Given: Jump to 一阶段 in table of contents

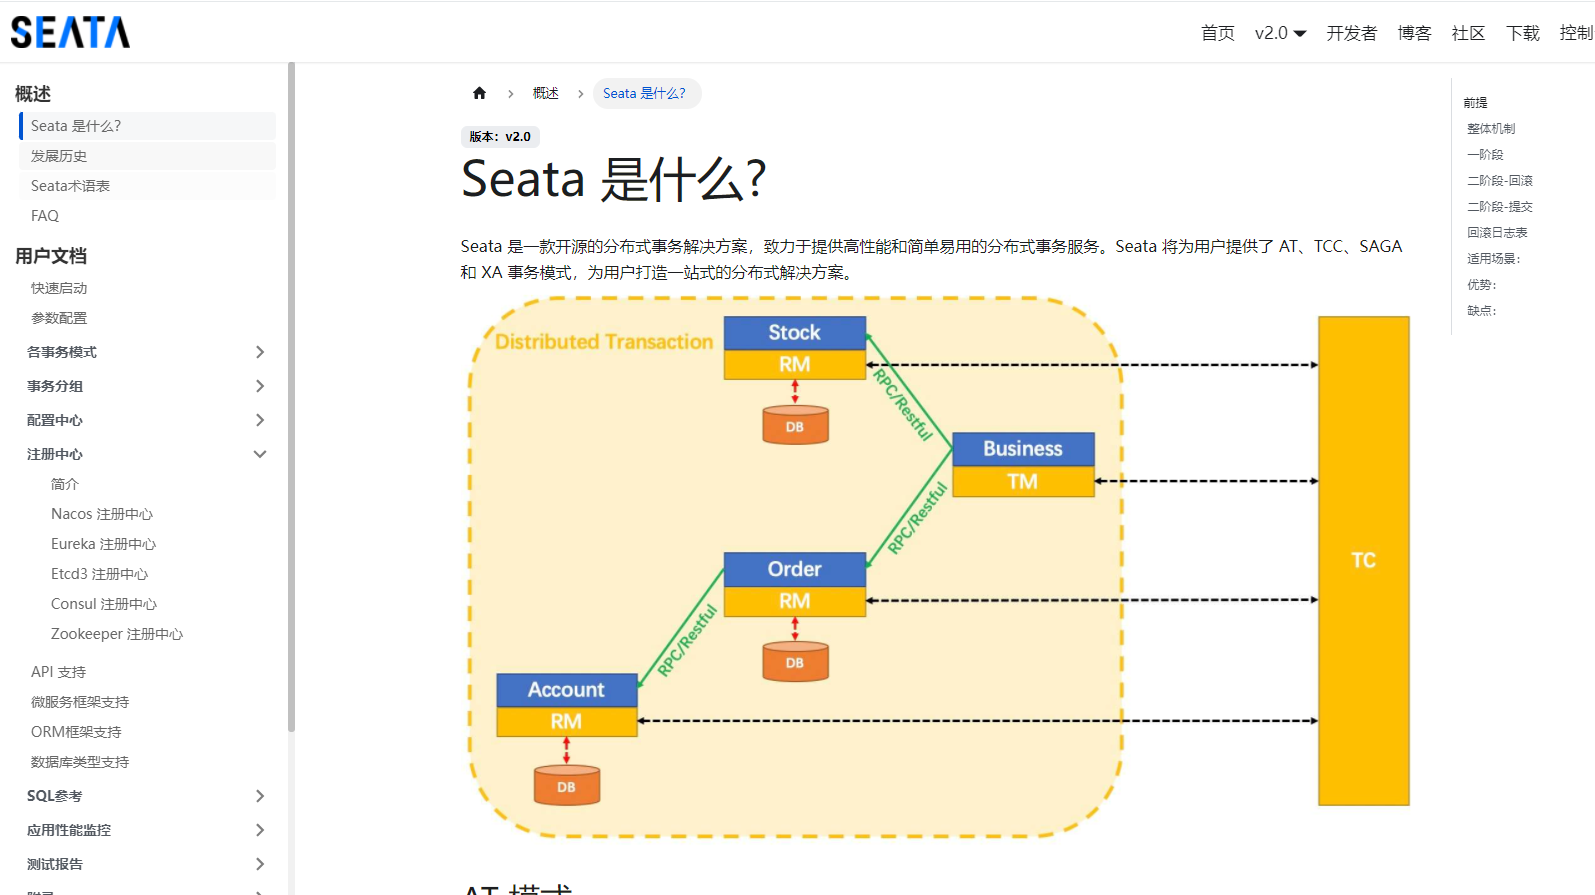Looking at the screenshot, I should tap(1485, 155).
